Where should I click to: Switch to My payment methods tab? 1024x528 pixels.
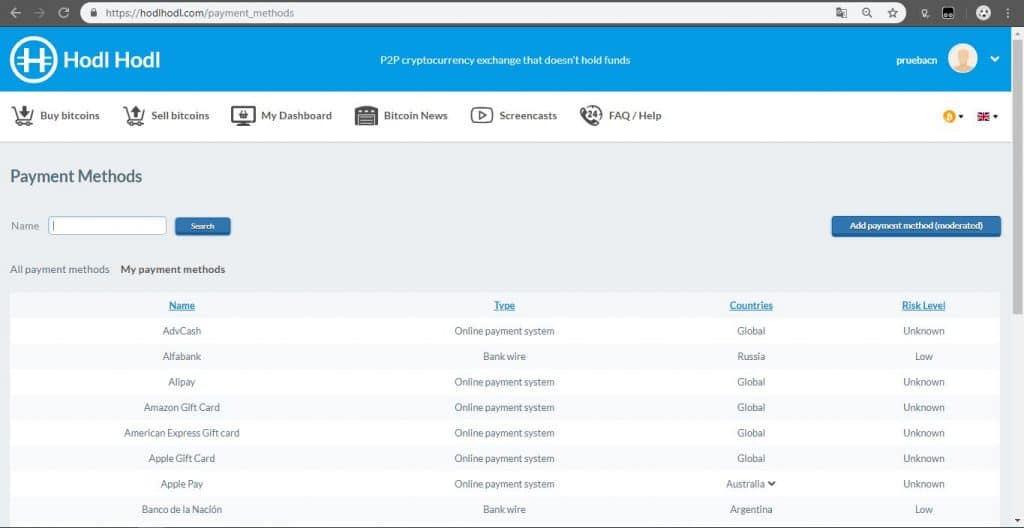click(x=173, y=269)
